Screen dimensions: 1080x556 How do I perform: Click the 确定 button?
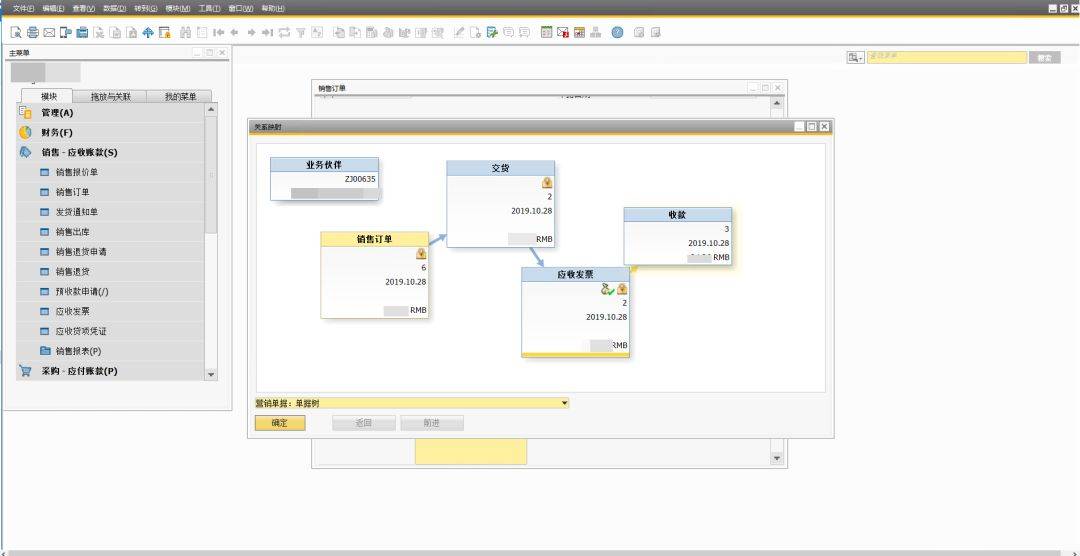pyautogui.click(x=280, y=423)
